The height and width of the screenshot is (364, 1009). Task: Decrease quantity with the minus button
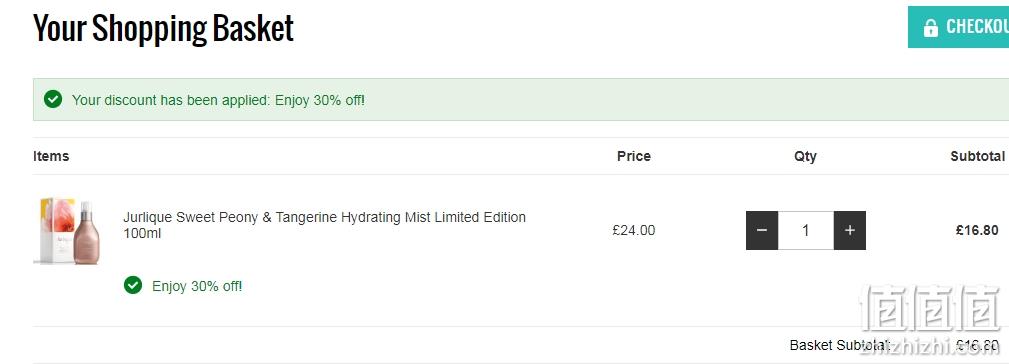pos(762,230)
